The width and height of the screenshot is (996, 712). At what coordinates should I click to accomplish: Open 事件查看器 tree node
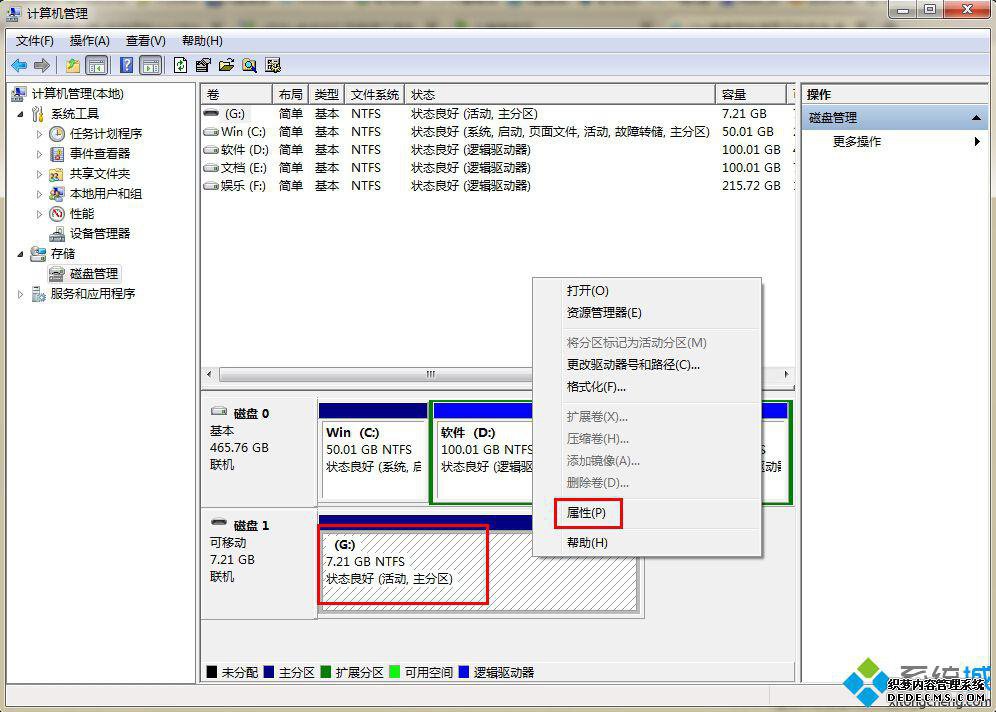point(100,154)
